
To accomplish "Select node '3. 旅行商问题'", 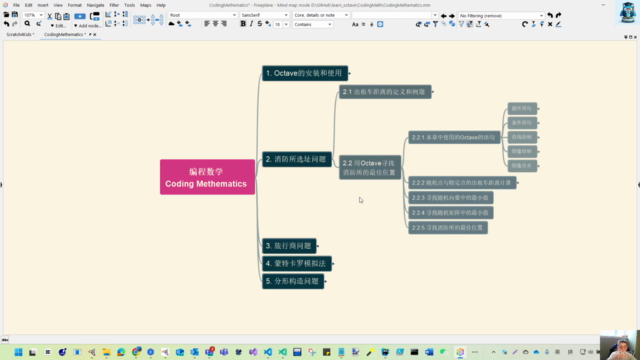I will pos(289,246).
